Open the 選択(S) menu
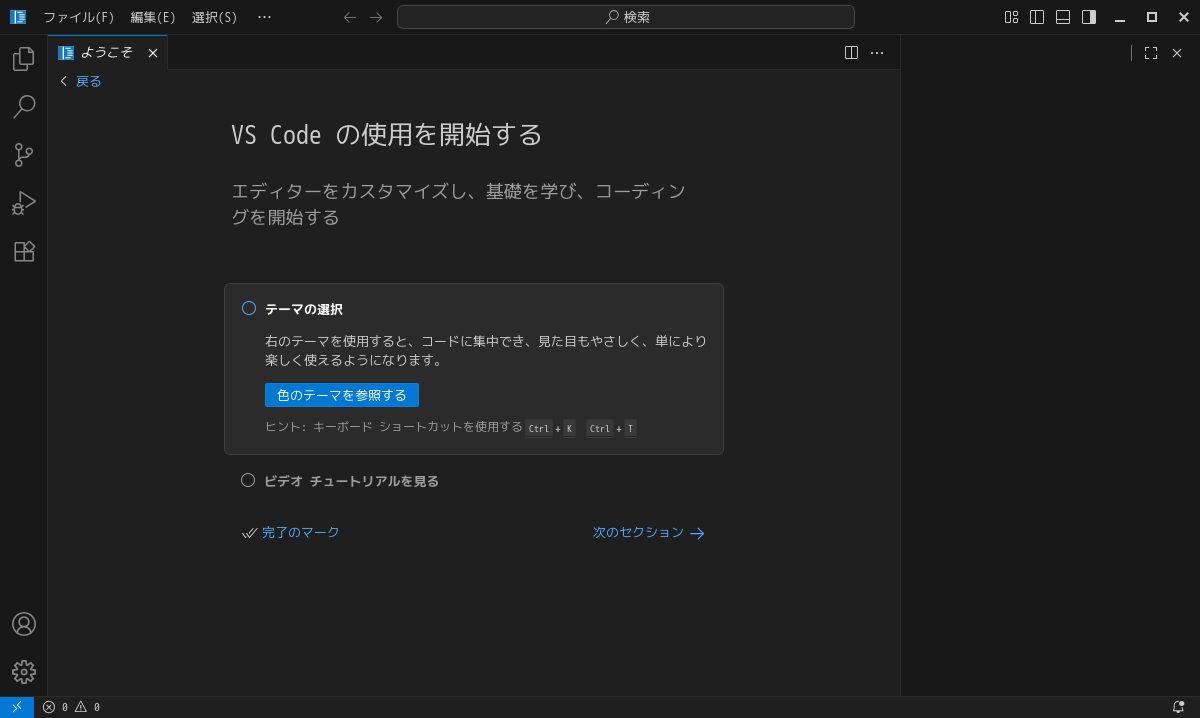This screenshot has height=718, width=1200. tap(215, 17)
